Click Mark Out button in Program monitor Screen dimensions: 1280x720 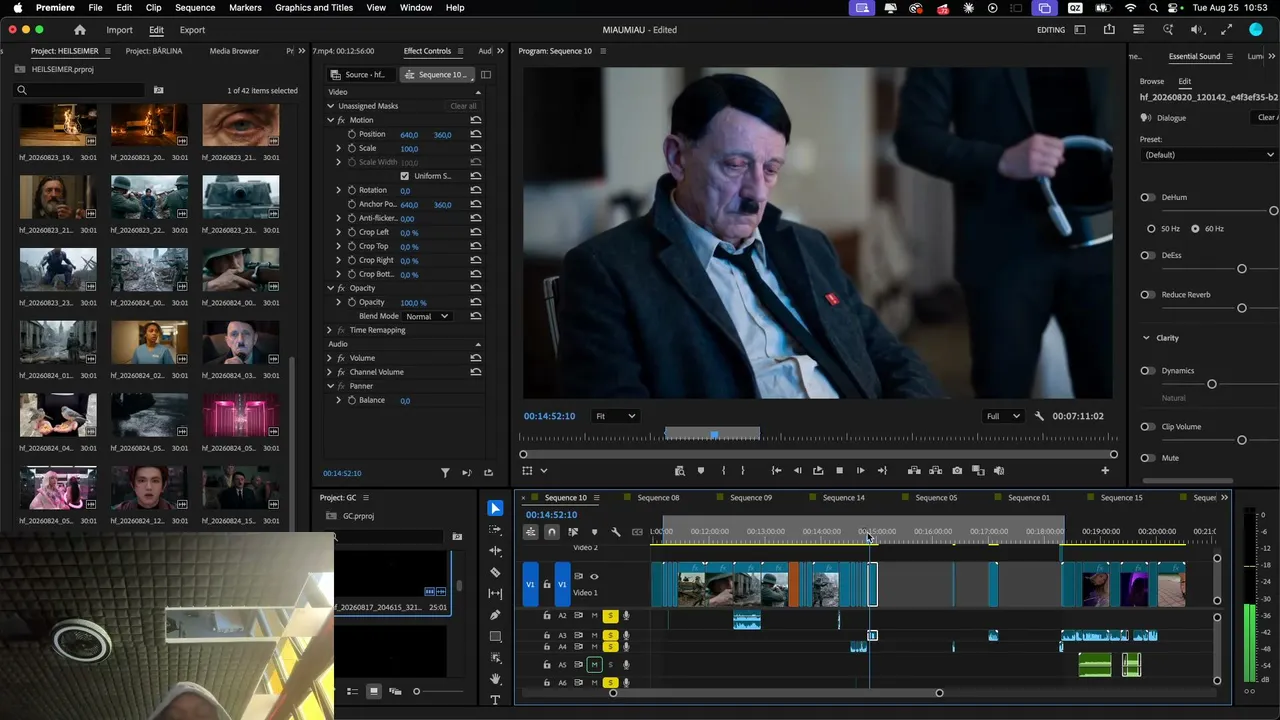pyautogui.click(x=743, y=470)
